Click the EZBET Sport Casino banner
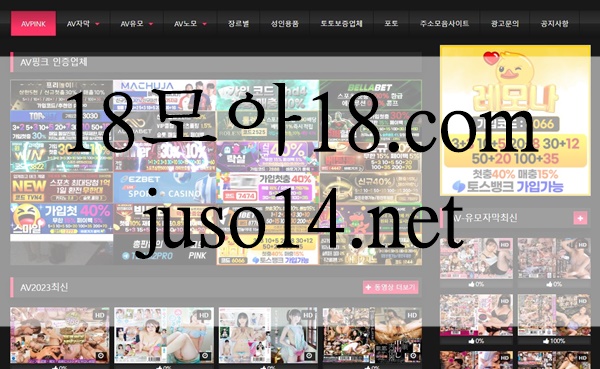 pyautogui.click(x=165, y=188)
